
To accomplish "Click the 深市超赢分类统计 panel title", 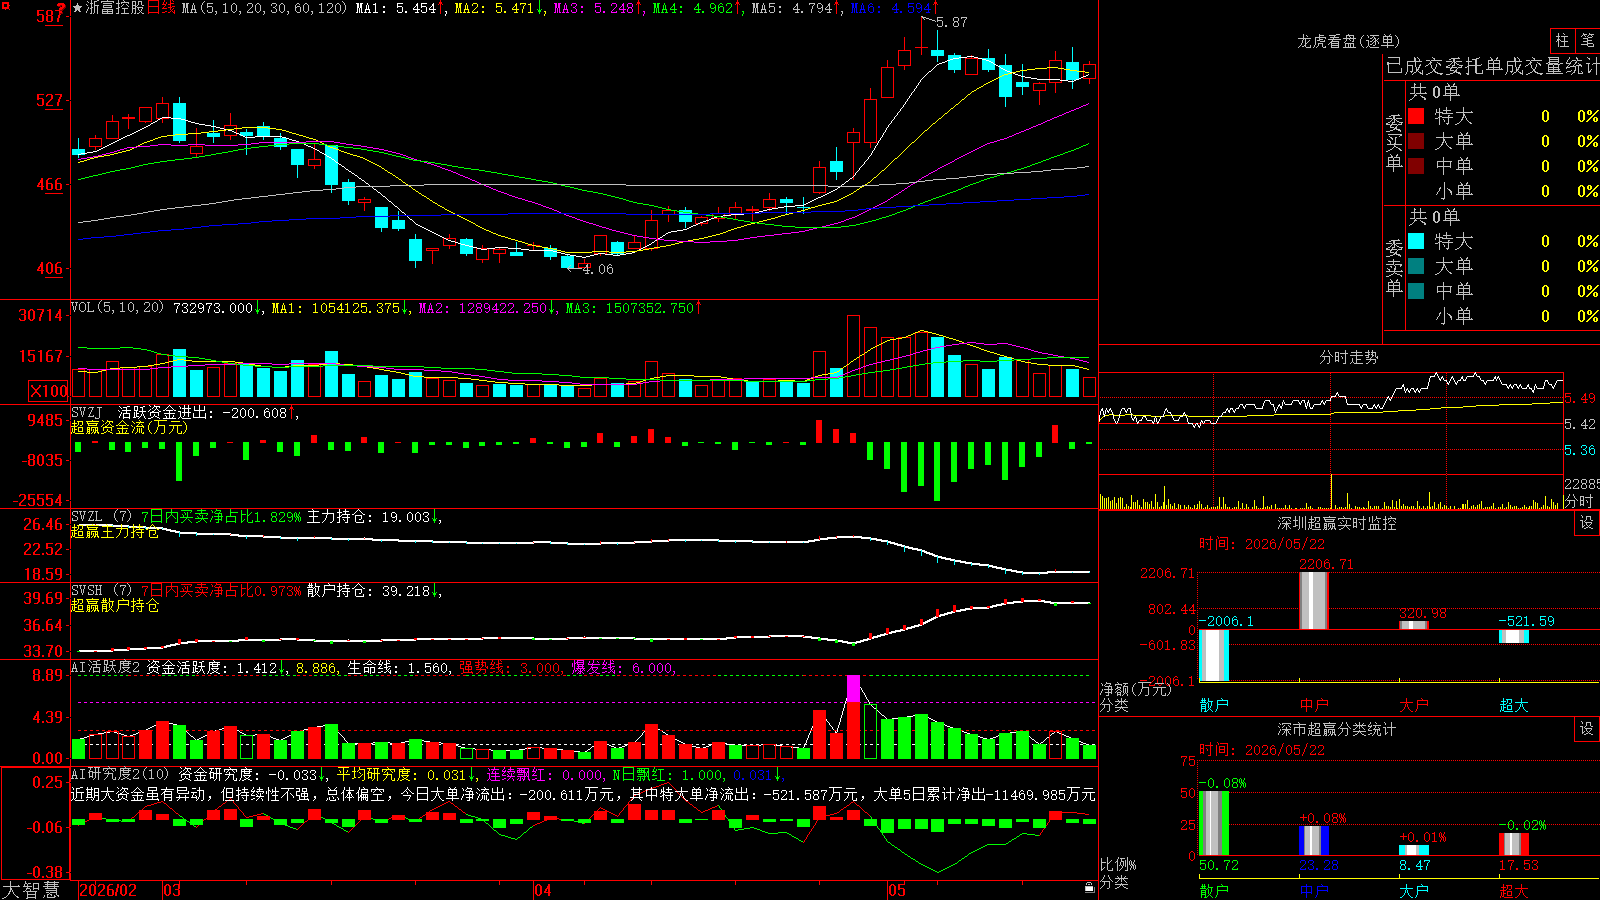I will point(1337,729).
